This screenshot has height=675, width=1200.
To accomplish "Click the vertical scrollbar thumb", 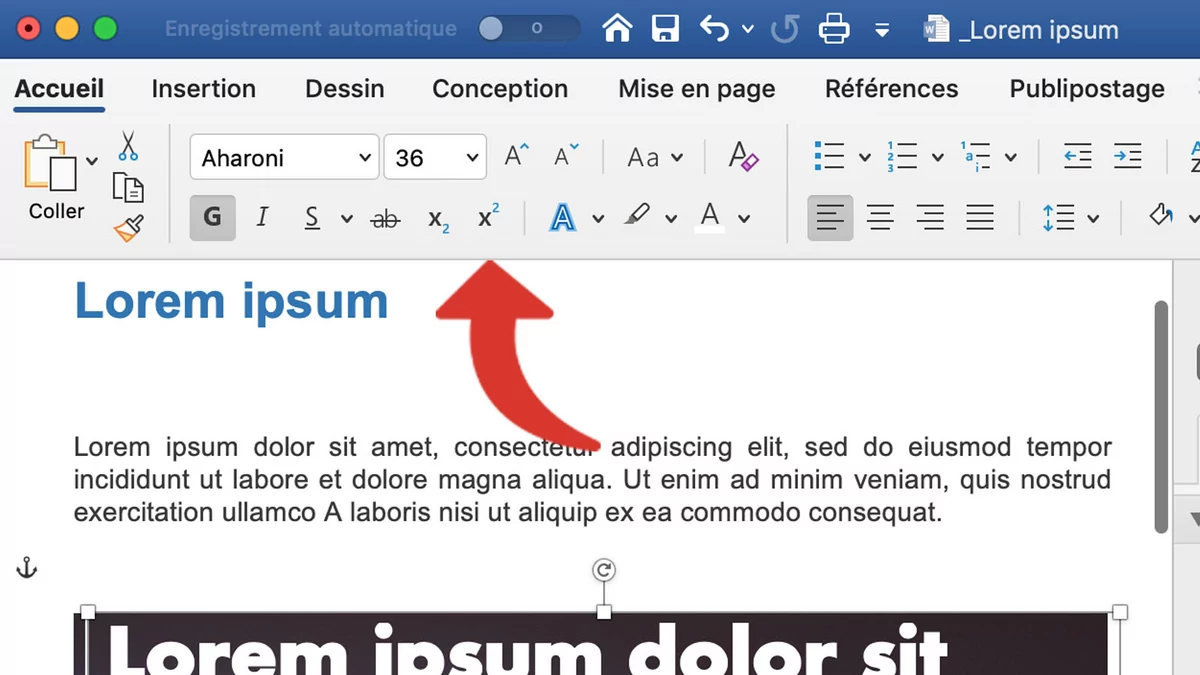I will coord(1161,416).
